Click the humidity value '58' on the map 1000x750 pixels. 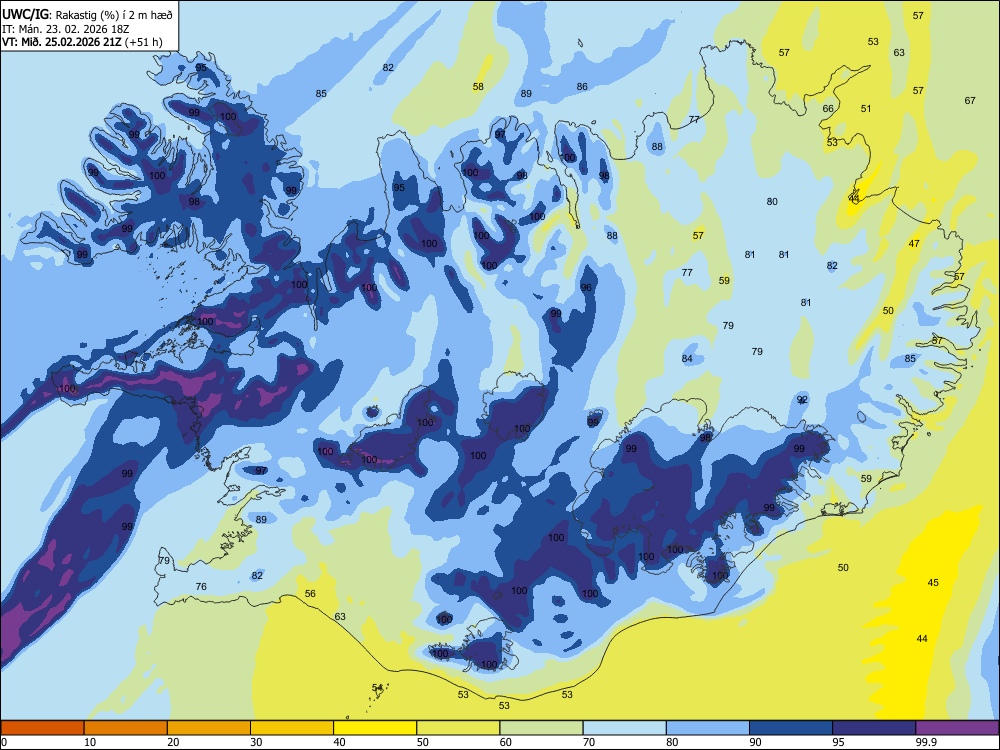pyautogui.click(x=478, y=87)
